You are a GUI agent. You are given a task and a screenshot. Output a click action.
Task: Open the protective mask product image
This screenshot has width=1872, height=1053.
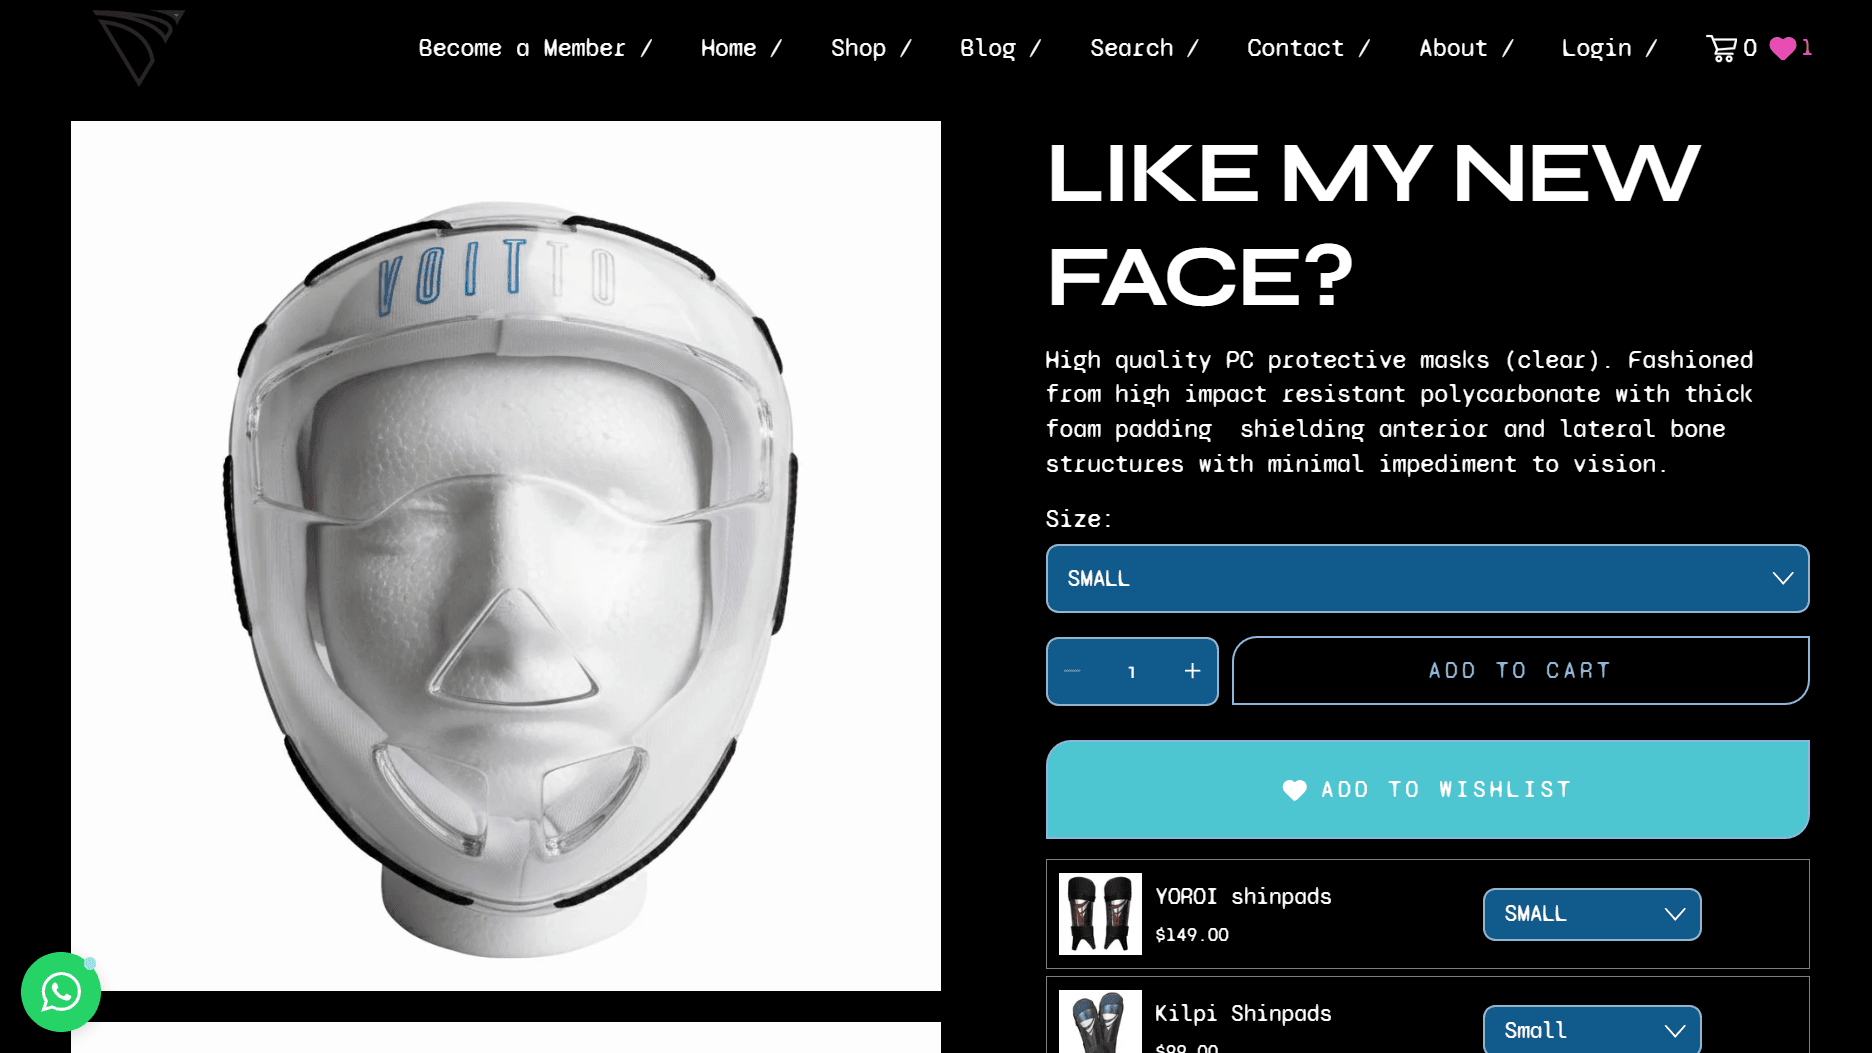coord(506,556)
